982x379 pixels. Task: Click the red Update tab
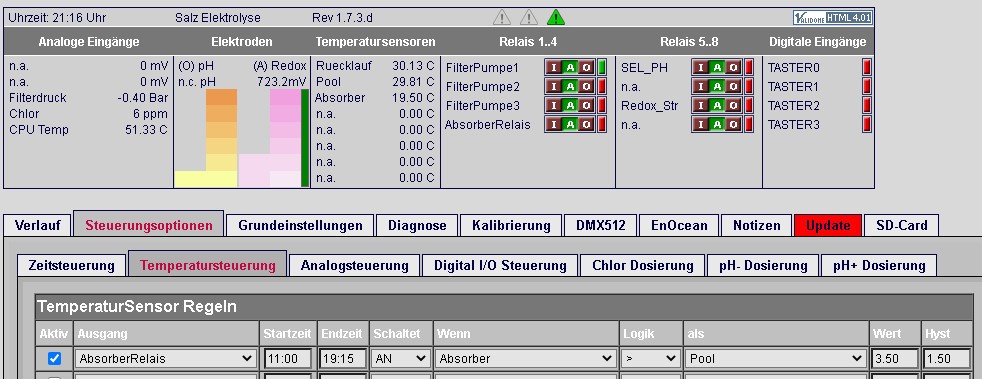[828, 226]
